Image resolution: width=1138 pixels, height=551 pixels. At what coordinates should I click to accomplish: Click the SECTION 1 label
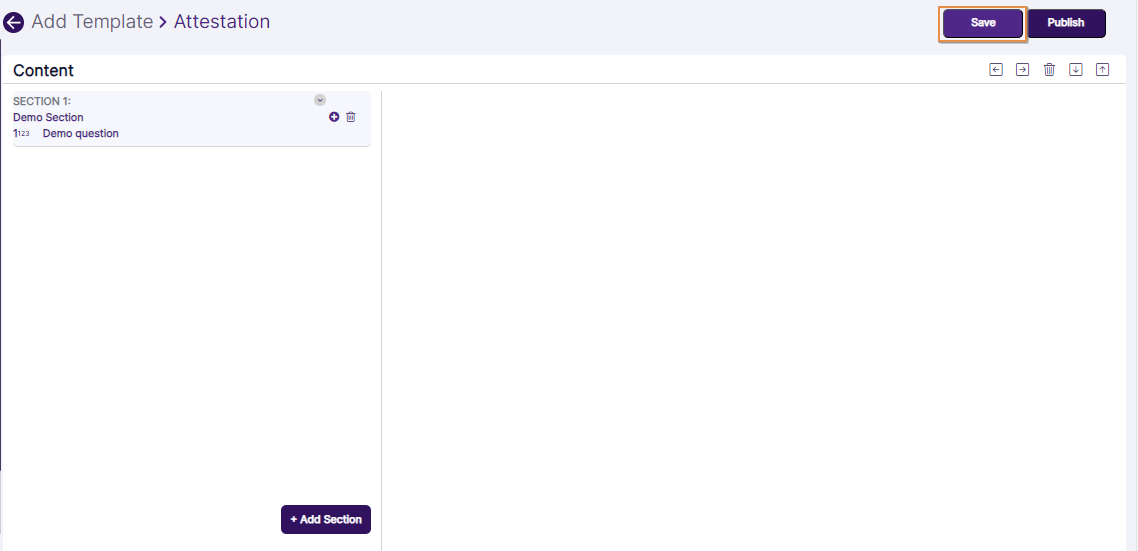(42, 101)
